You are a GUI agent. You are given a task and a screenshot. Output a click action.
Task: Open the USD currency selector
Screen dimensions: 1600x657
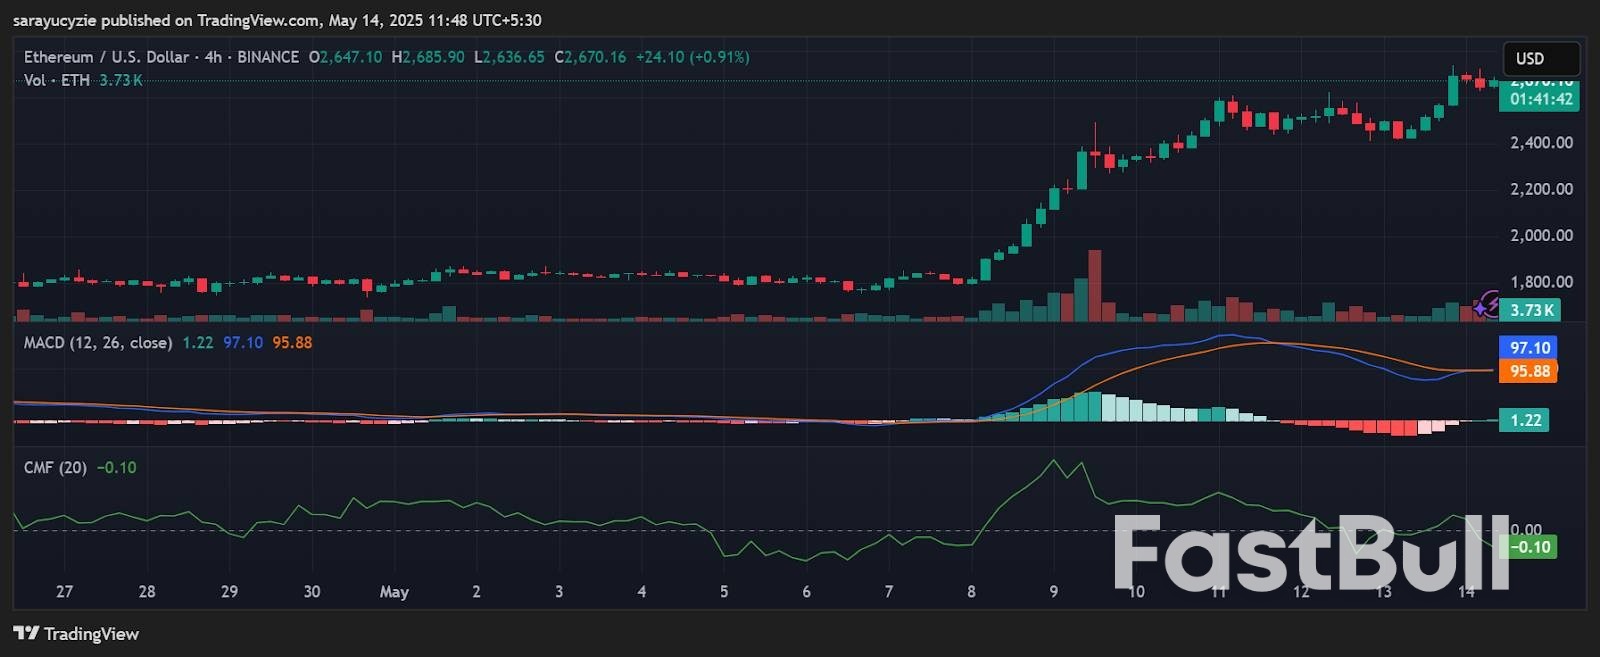pyautogui.click(x=1540, y=59)
